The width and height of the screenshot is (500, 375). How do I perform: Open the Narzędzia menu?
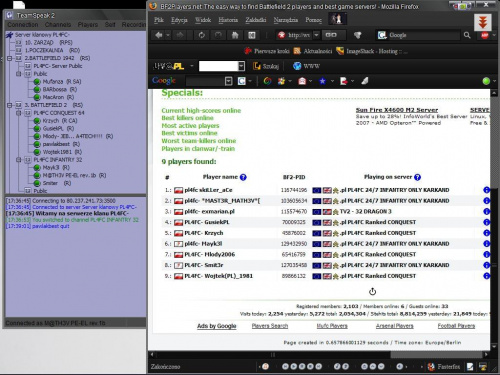pyautogui.click(x=286, y=20)
